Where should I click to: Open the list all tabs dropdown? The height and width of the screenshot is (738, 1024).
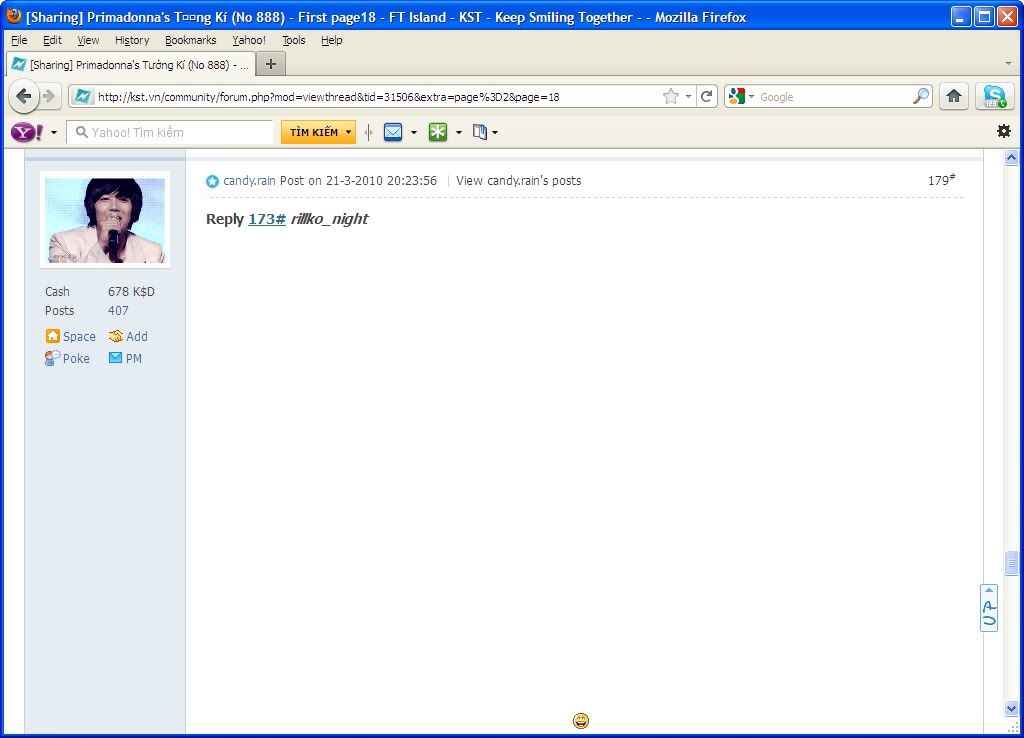pos(1008,63)
